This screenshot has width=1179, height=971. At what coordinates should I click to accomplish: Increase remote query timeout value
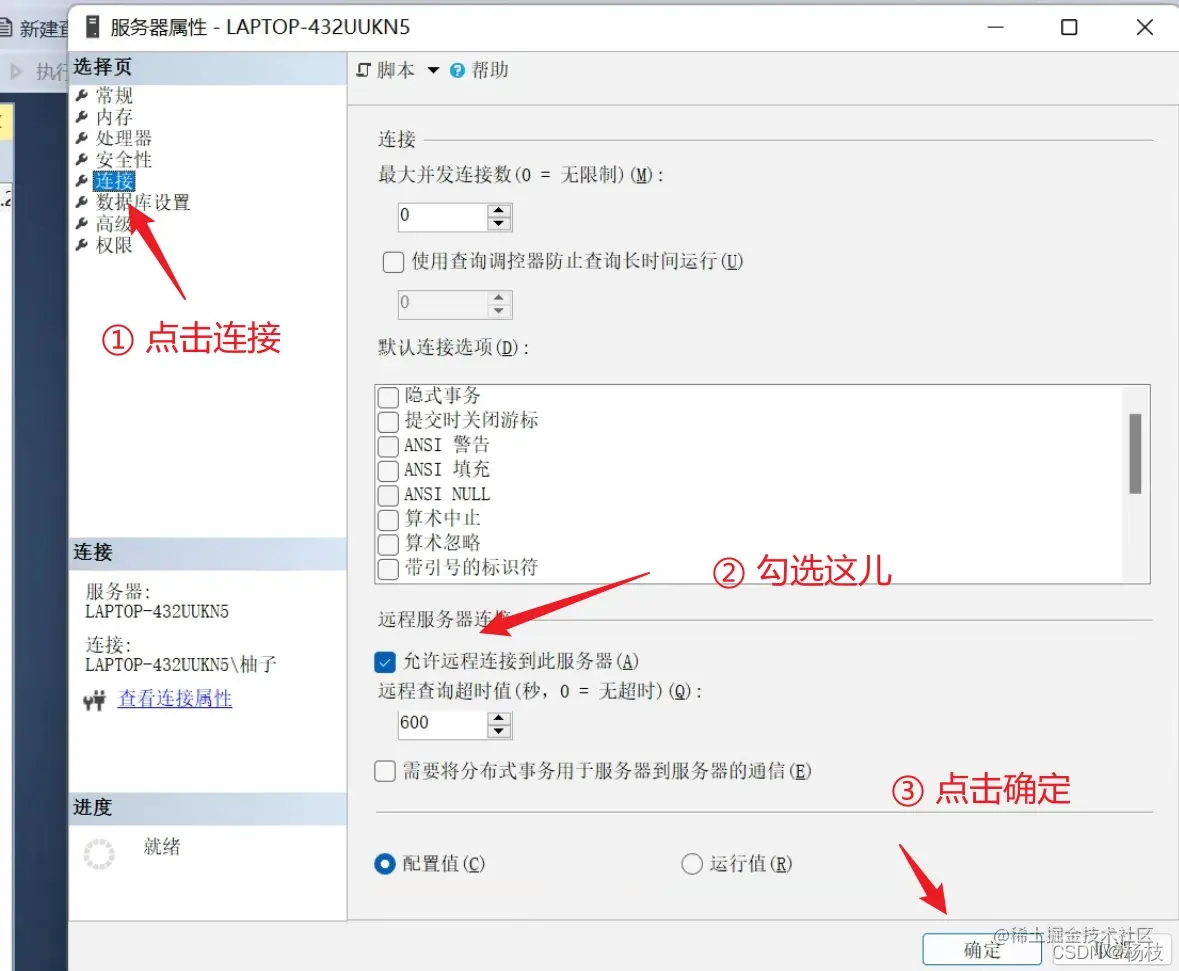pos(499,718)
